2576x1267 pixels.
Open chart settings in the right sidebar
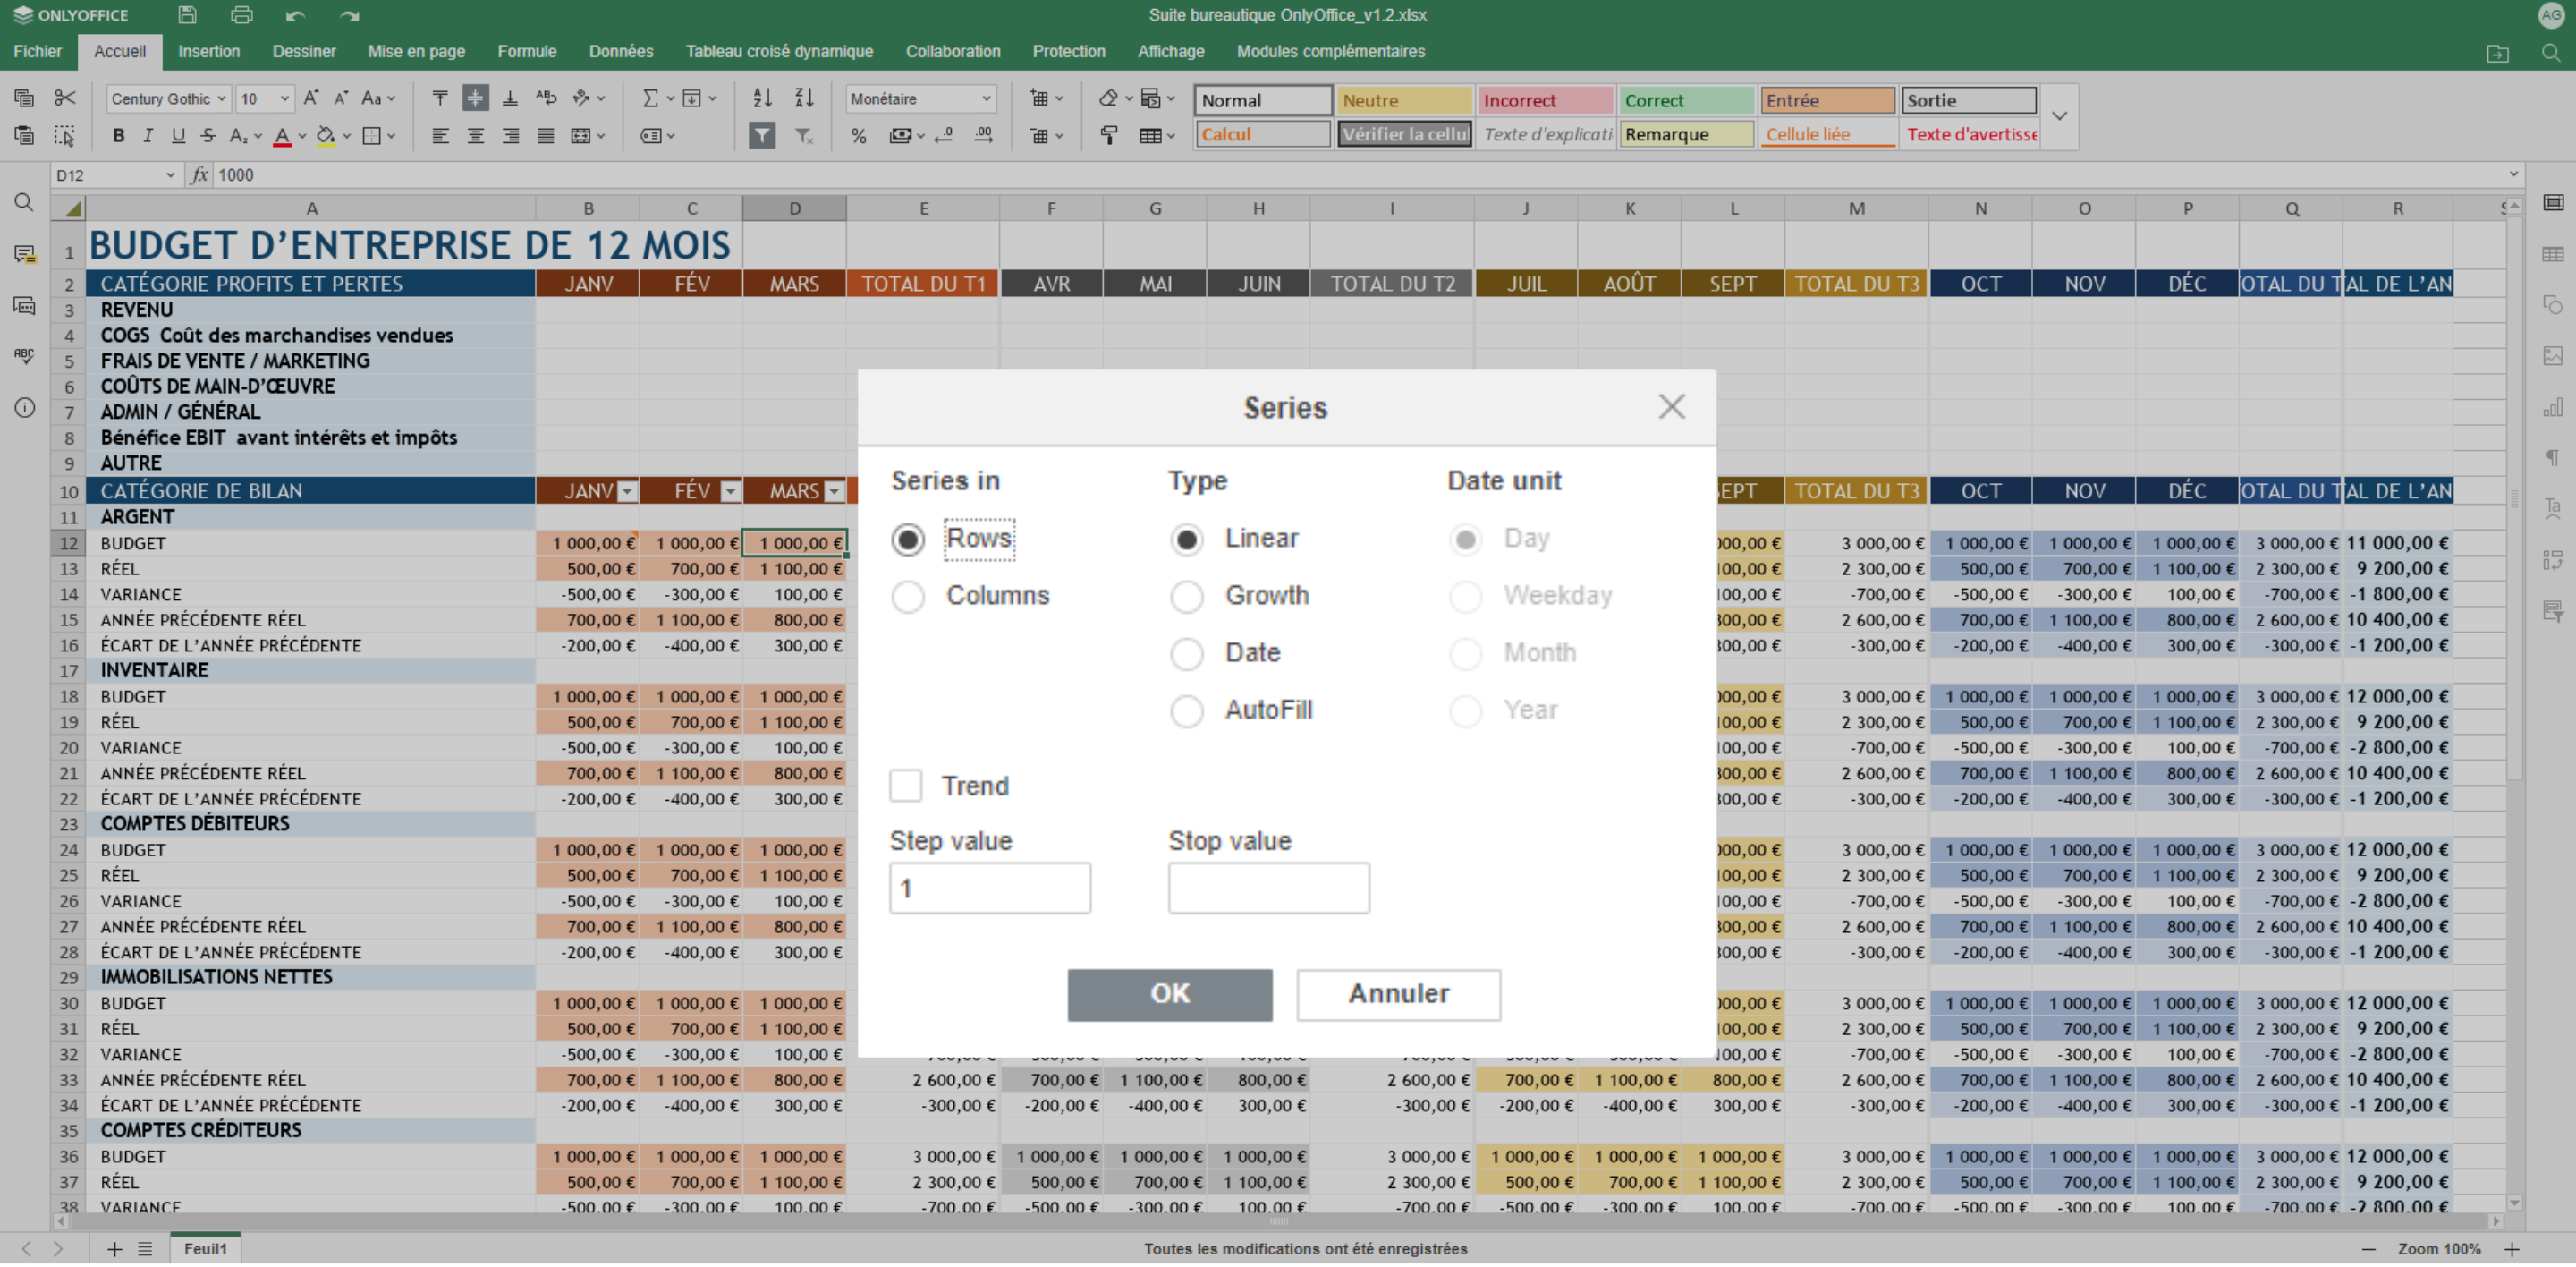click(x=2554, y=407)
